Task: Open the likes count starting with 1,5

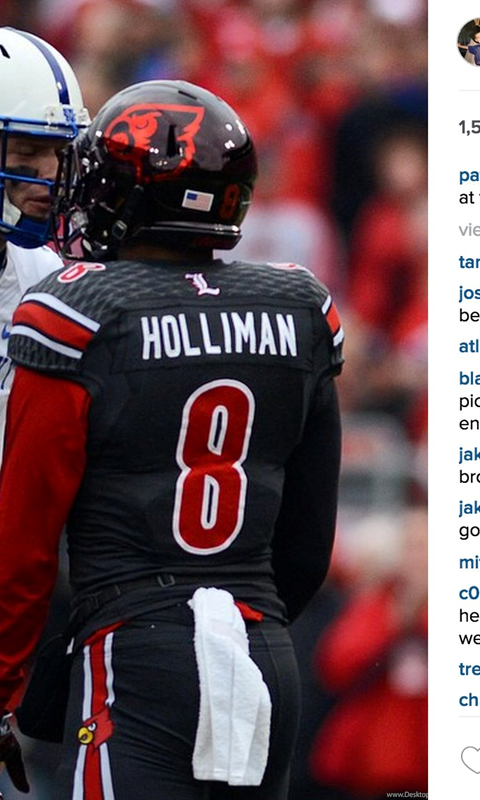Action: click(469, 127)
